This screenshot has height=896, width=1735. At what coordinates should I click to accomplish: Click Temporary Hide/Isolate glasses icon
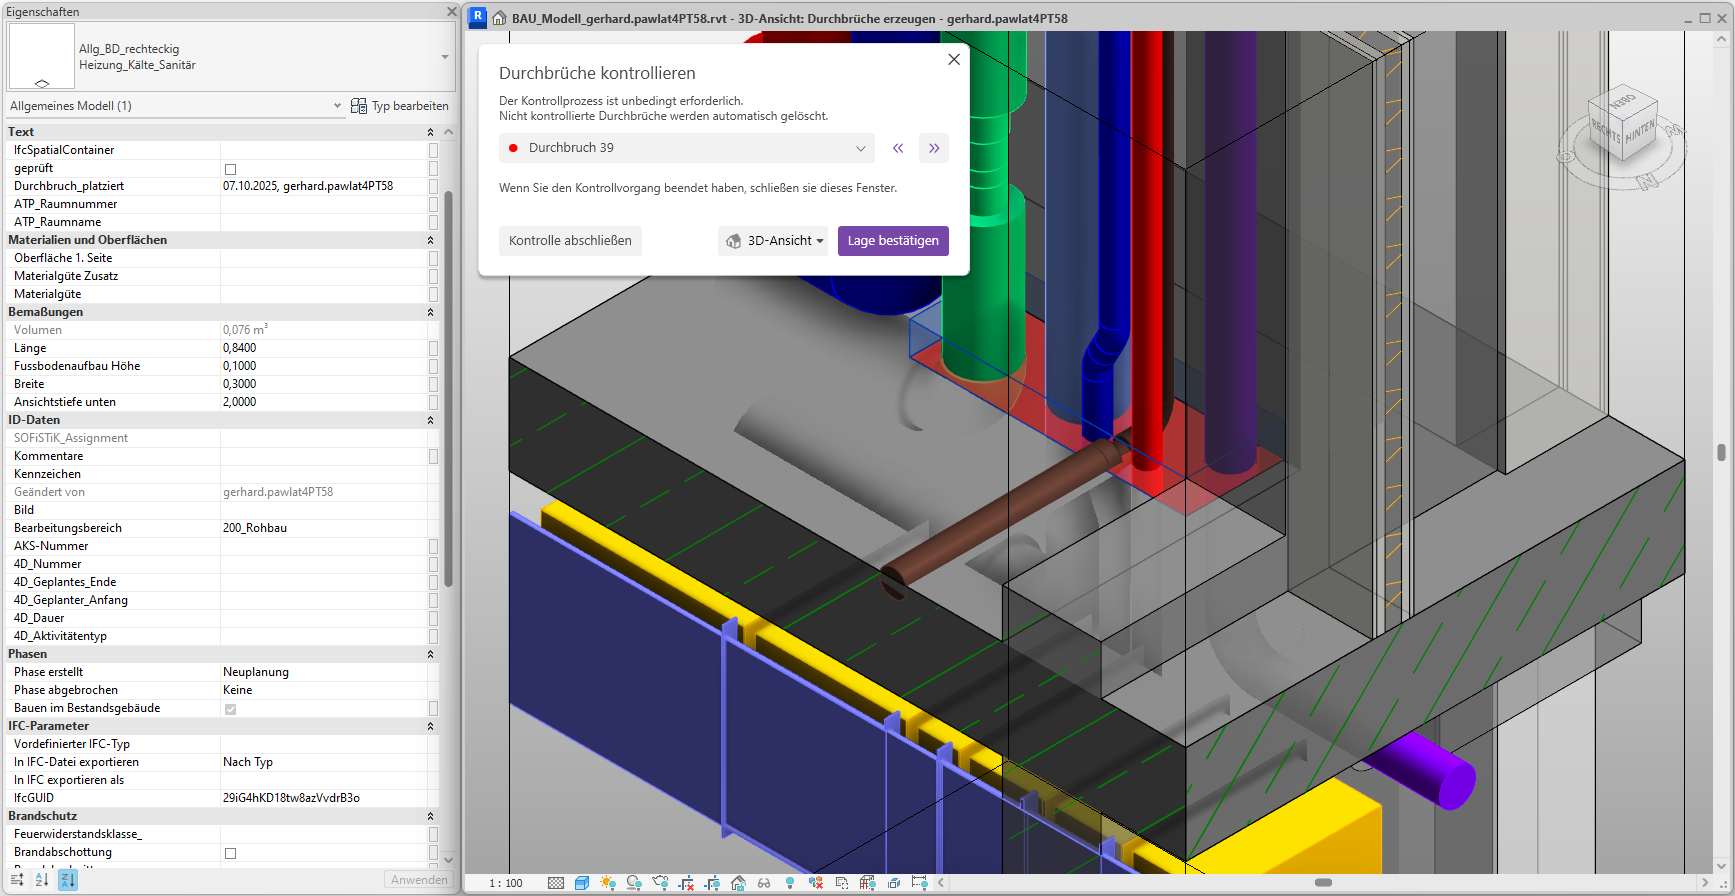764,883
